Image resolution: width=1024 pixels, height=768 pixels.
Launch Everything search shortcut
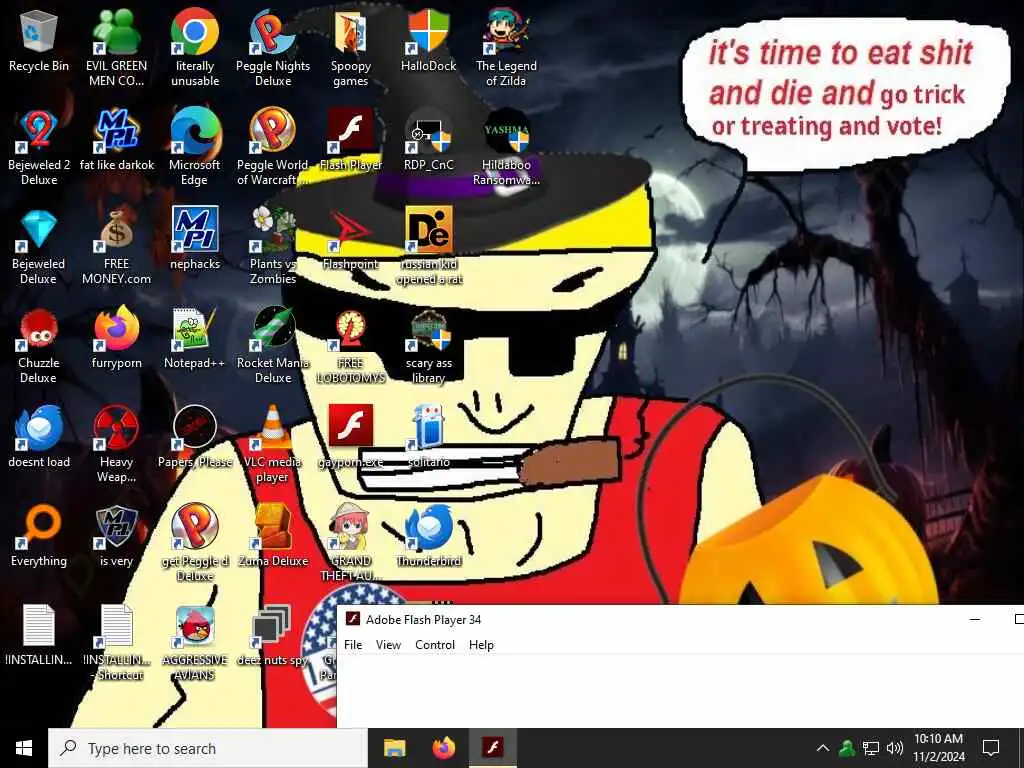pyautogui.click(x=39, y=536)
